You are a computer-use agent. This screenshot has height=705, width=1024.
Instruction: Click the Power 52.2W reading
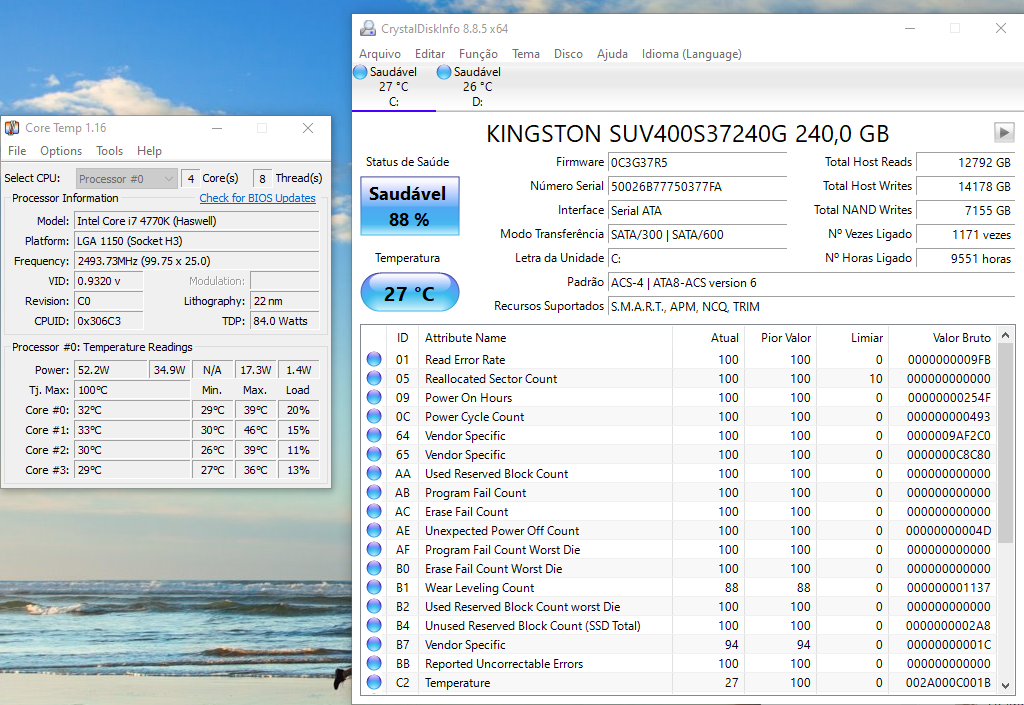pos(111,369)
